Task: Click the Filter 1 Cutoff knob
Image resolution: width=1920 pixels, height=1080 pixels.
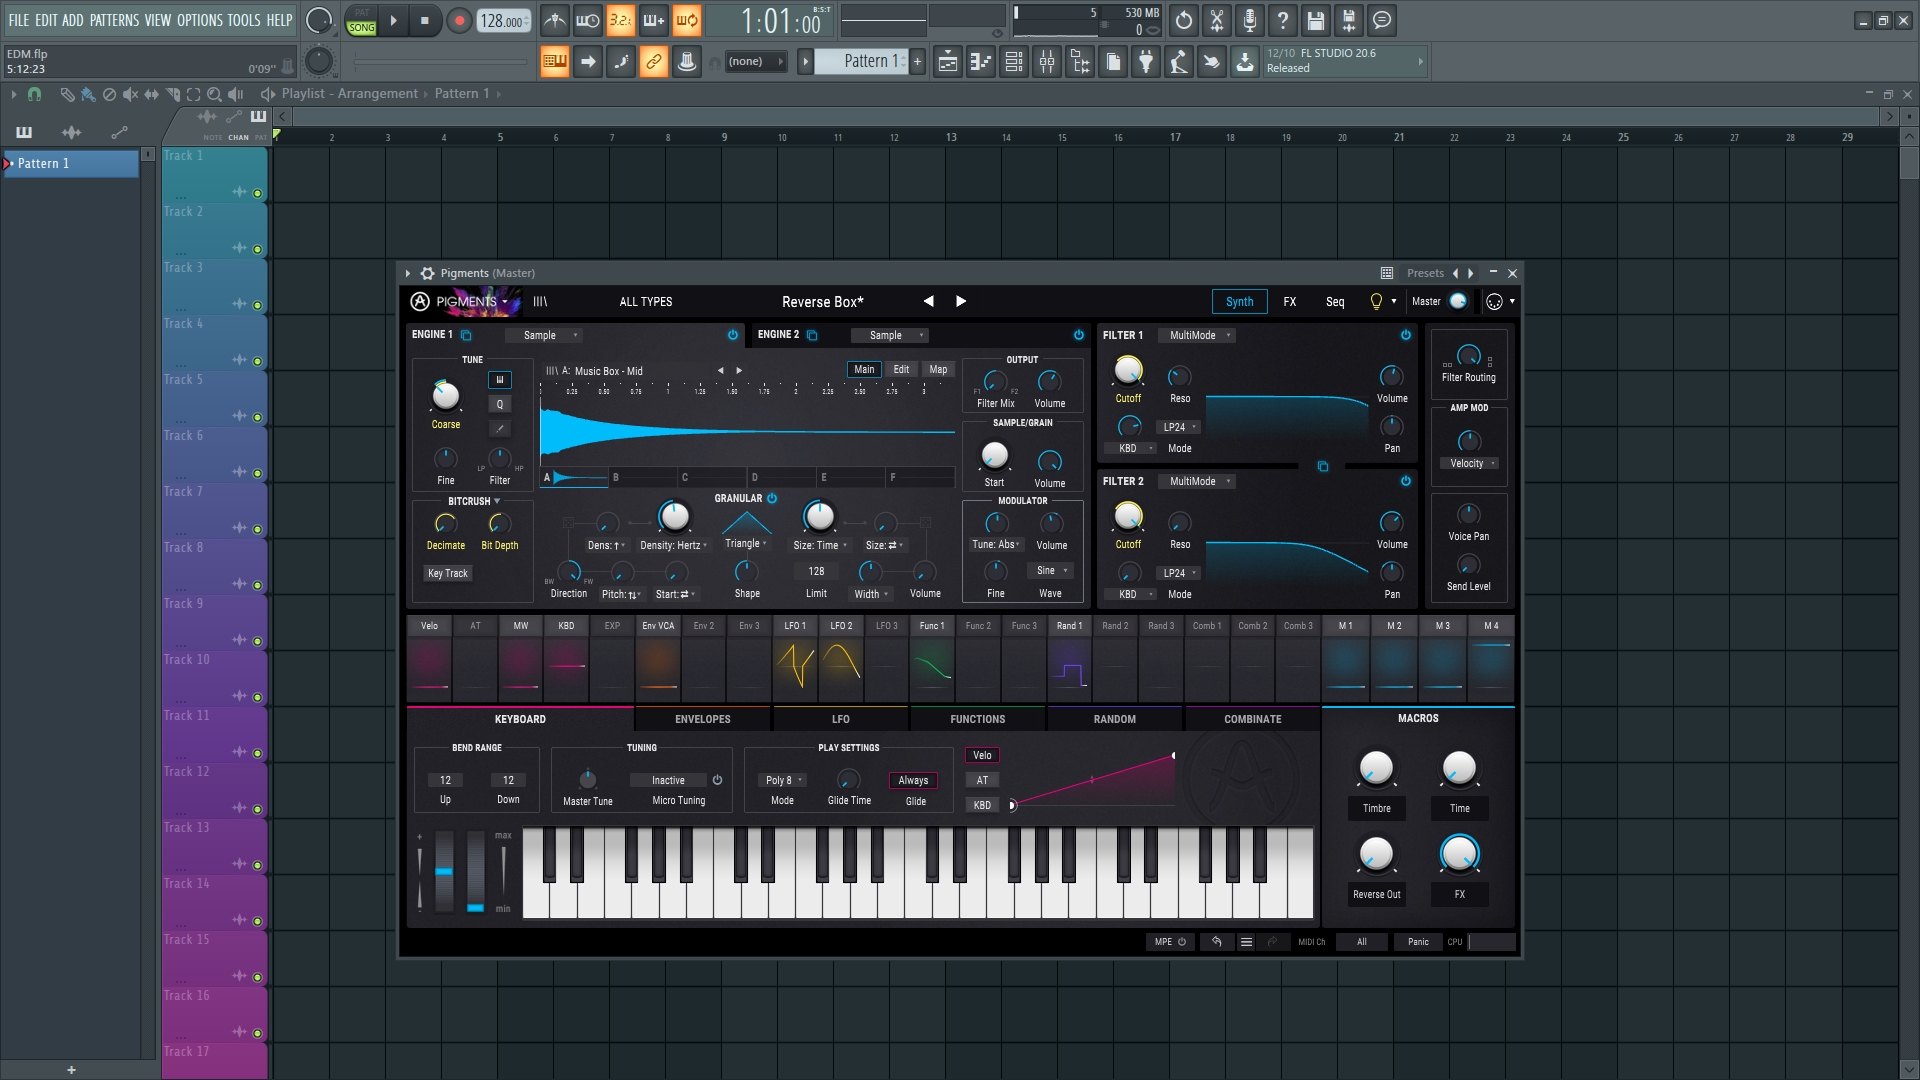Action: 1128,370
